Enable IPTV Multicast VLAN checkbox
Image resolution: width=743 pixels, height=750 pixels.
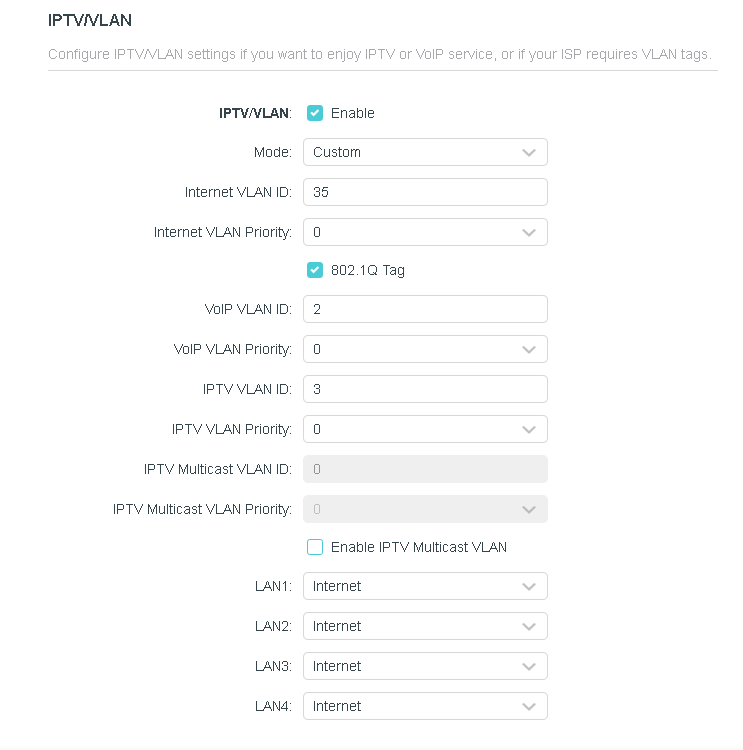point(315,547)
